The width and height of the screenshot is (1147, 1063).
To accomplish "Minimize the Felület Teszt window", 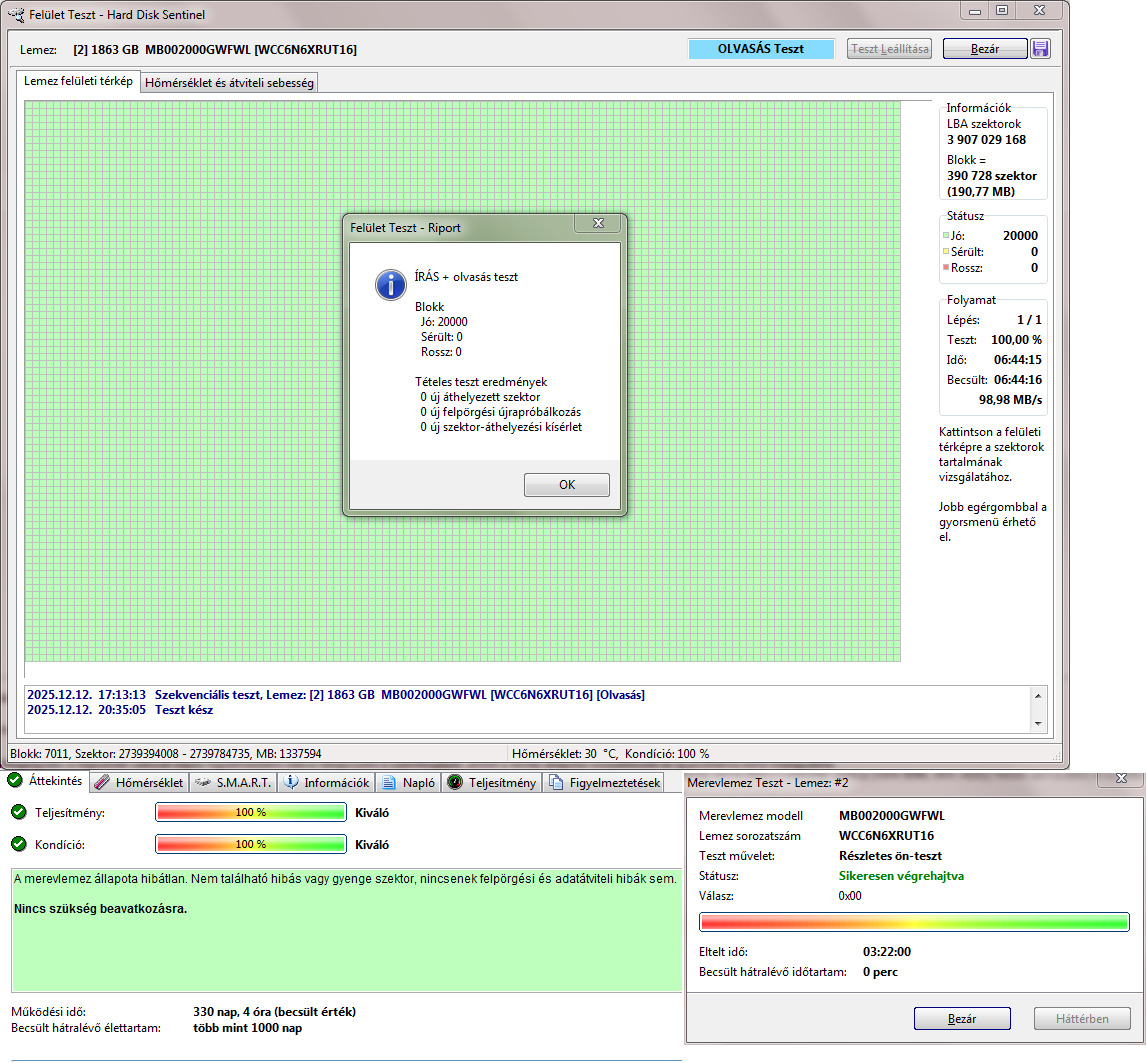I will (x=975, y=10).
